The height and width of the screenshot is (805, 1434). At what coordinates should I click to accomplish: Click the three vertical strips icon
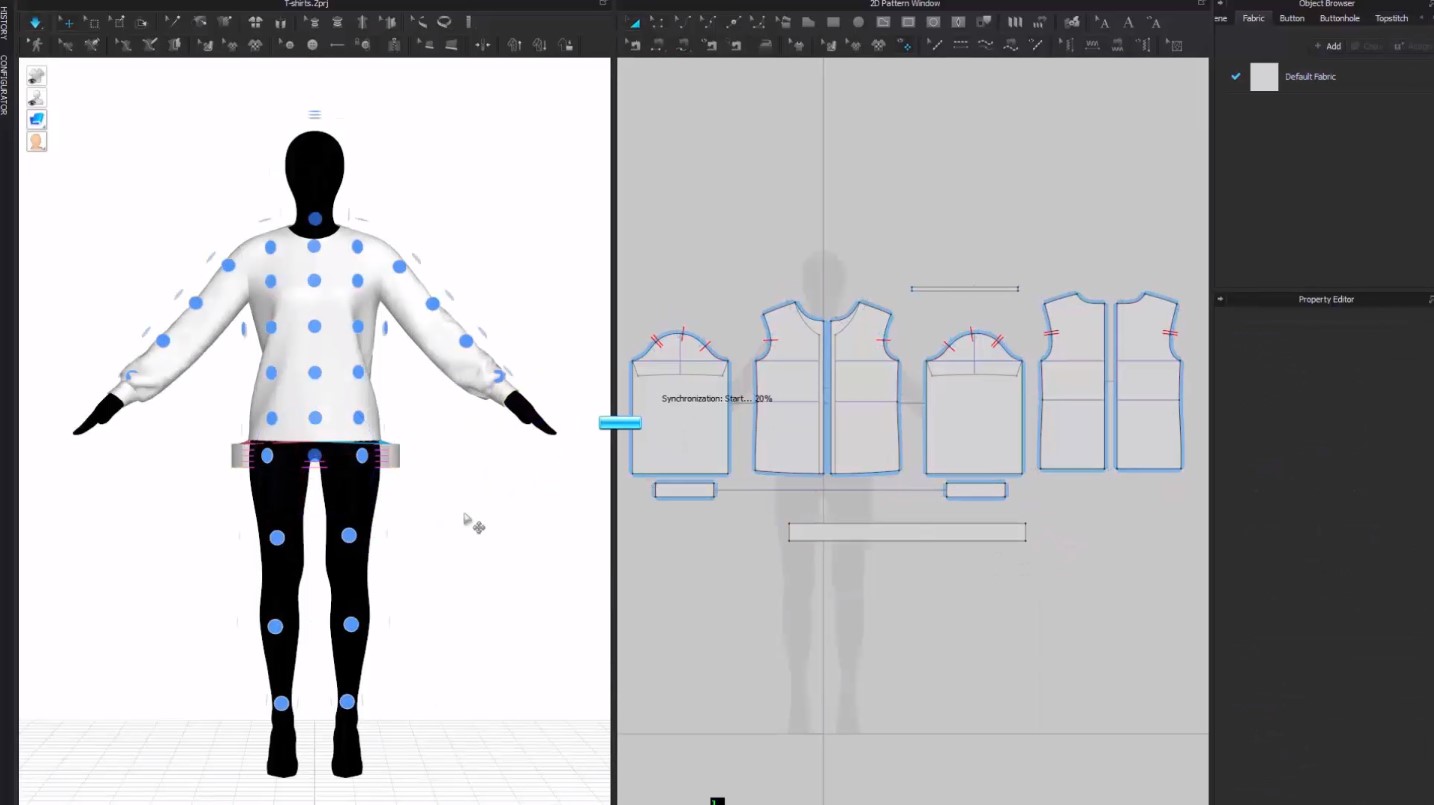click(1015, 22)
